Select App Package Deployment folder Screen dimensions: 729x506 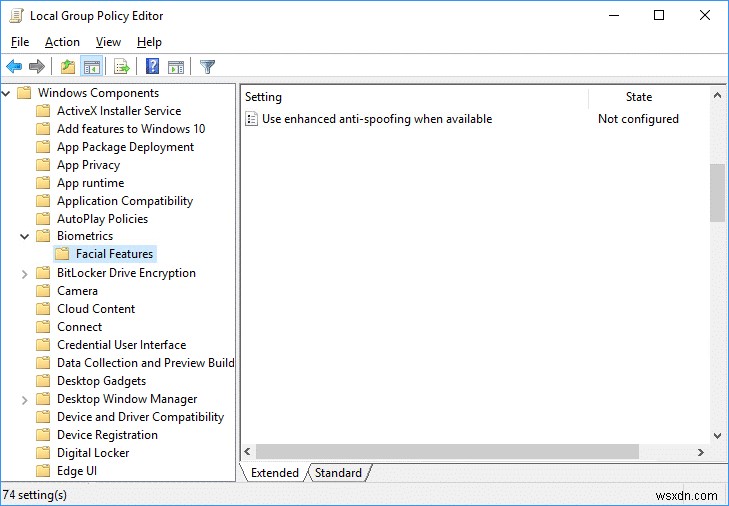[x=126, y=147]
